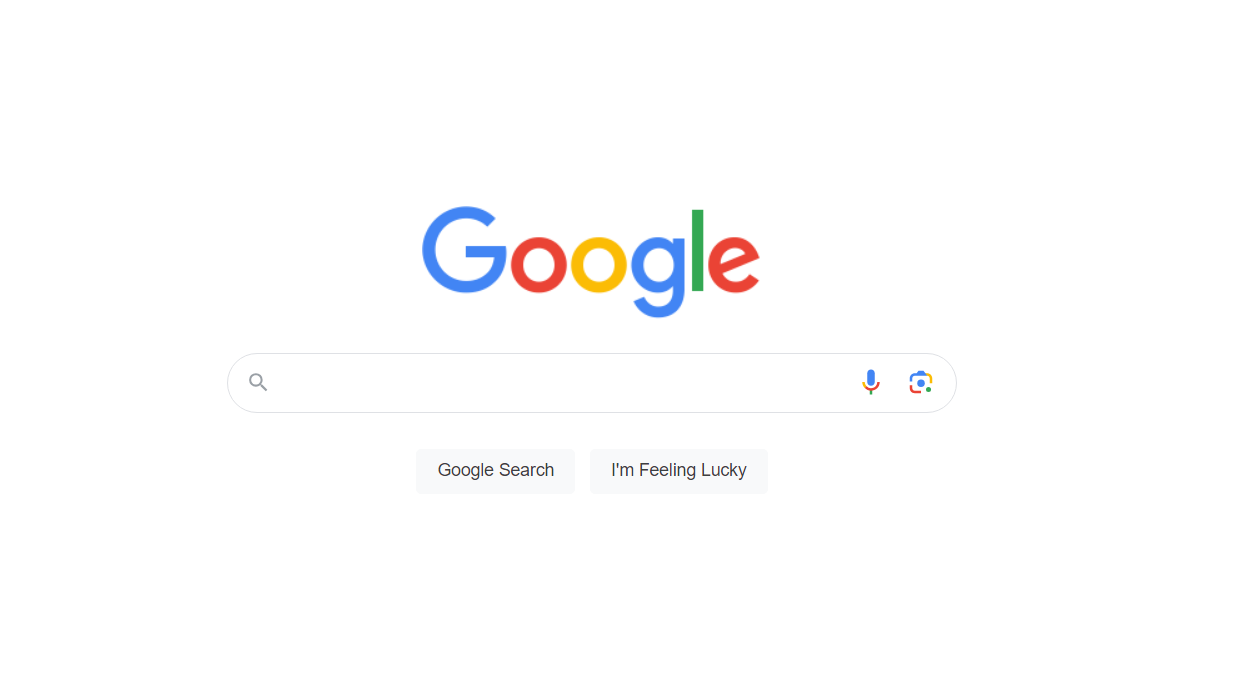
Task: Launch image search using the camera icon
Action: [x=921, y=382]
